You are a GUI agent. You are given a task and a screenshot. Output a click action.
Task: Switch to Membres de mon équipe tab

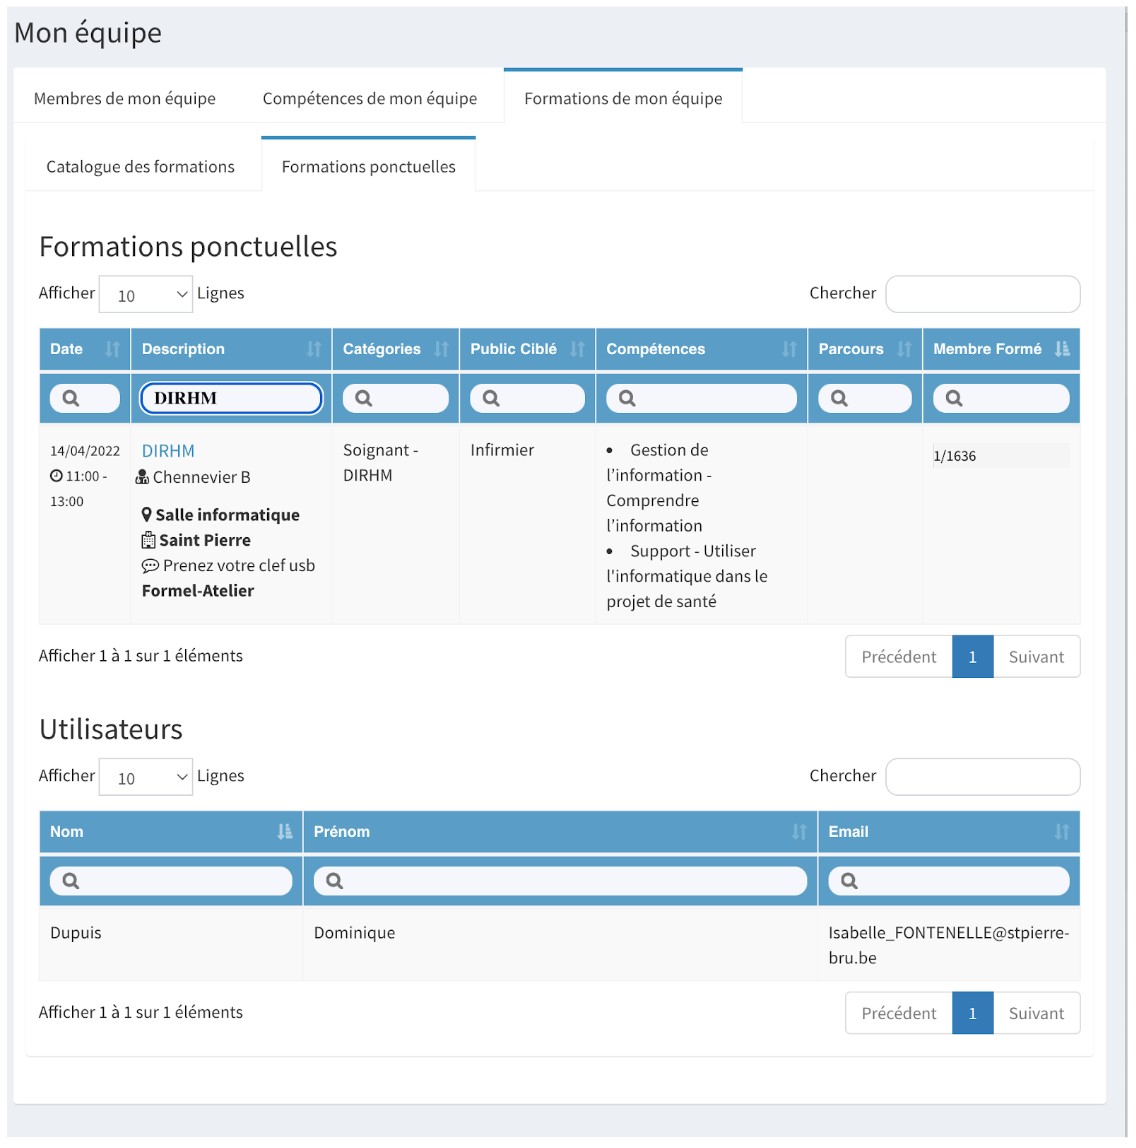(x=124, y=98)
